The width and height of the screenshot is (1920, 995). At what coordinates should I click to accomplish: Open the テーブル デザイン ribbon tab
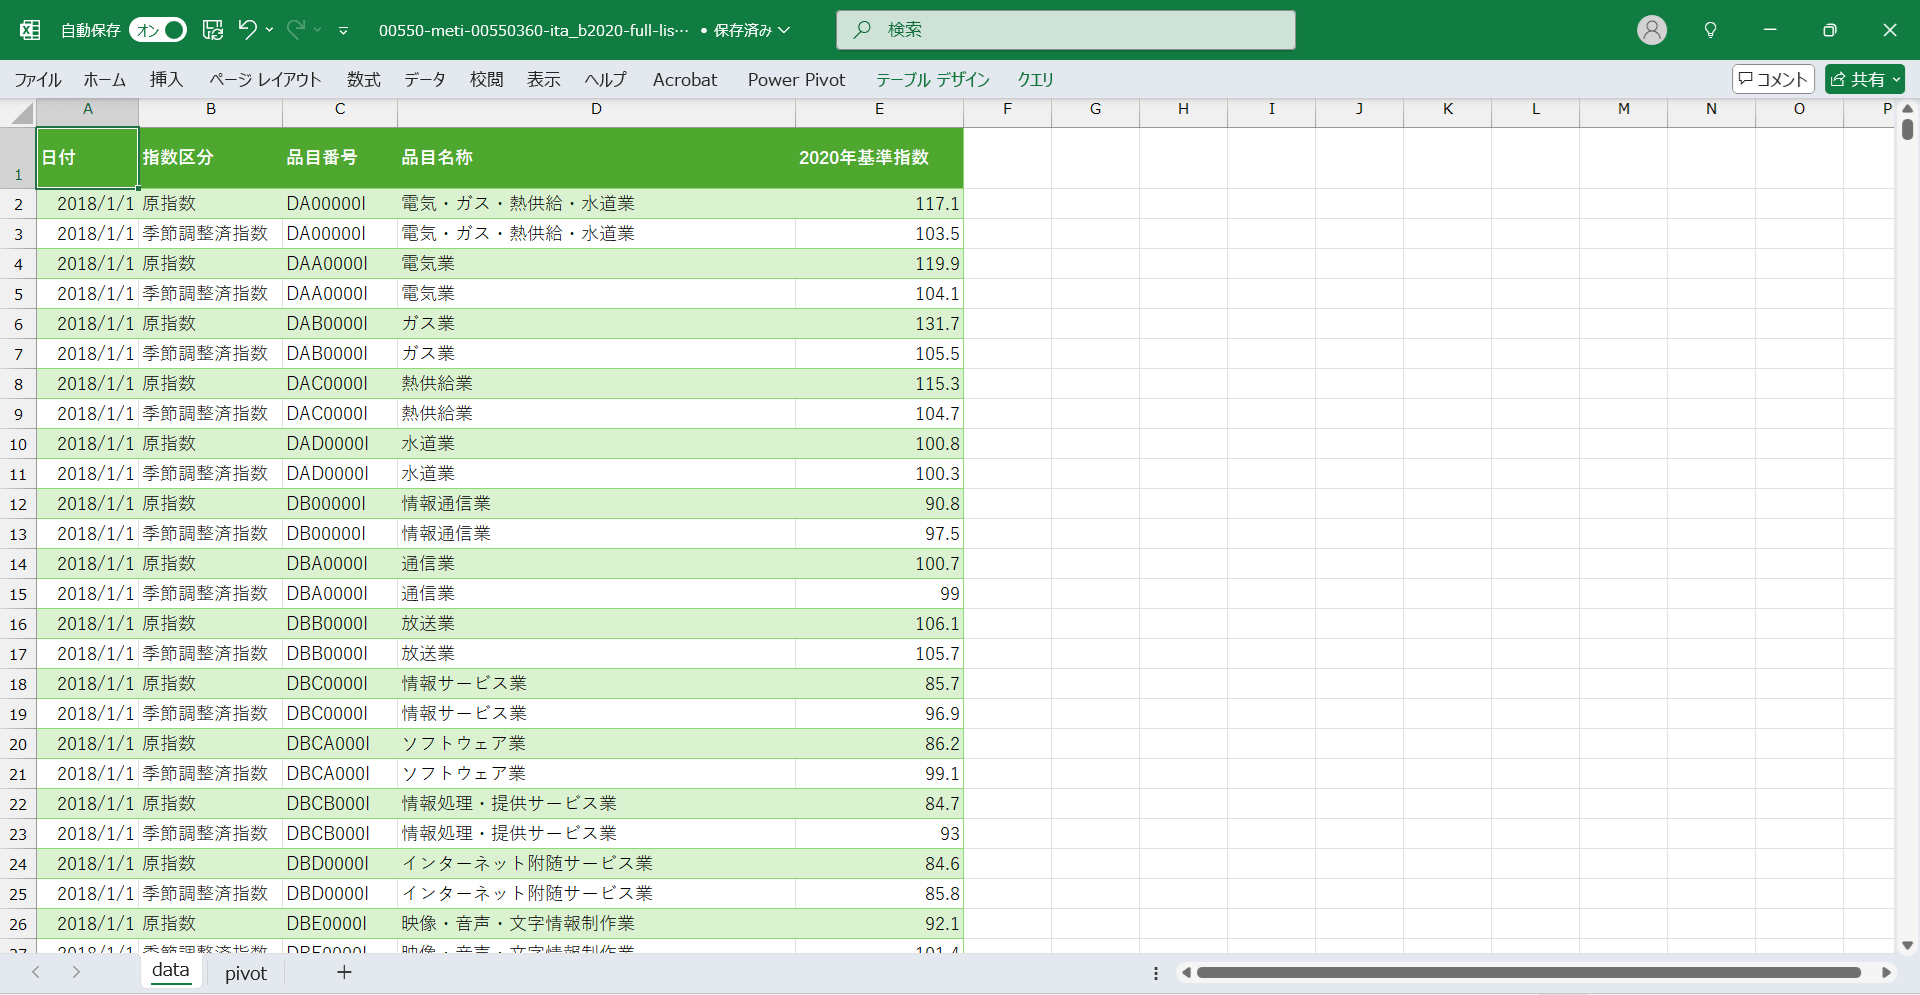(932, 79)
